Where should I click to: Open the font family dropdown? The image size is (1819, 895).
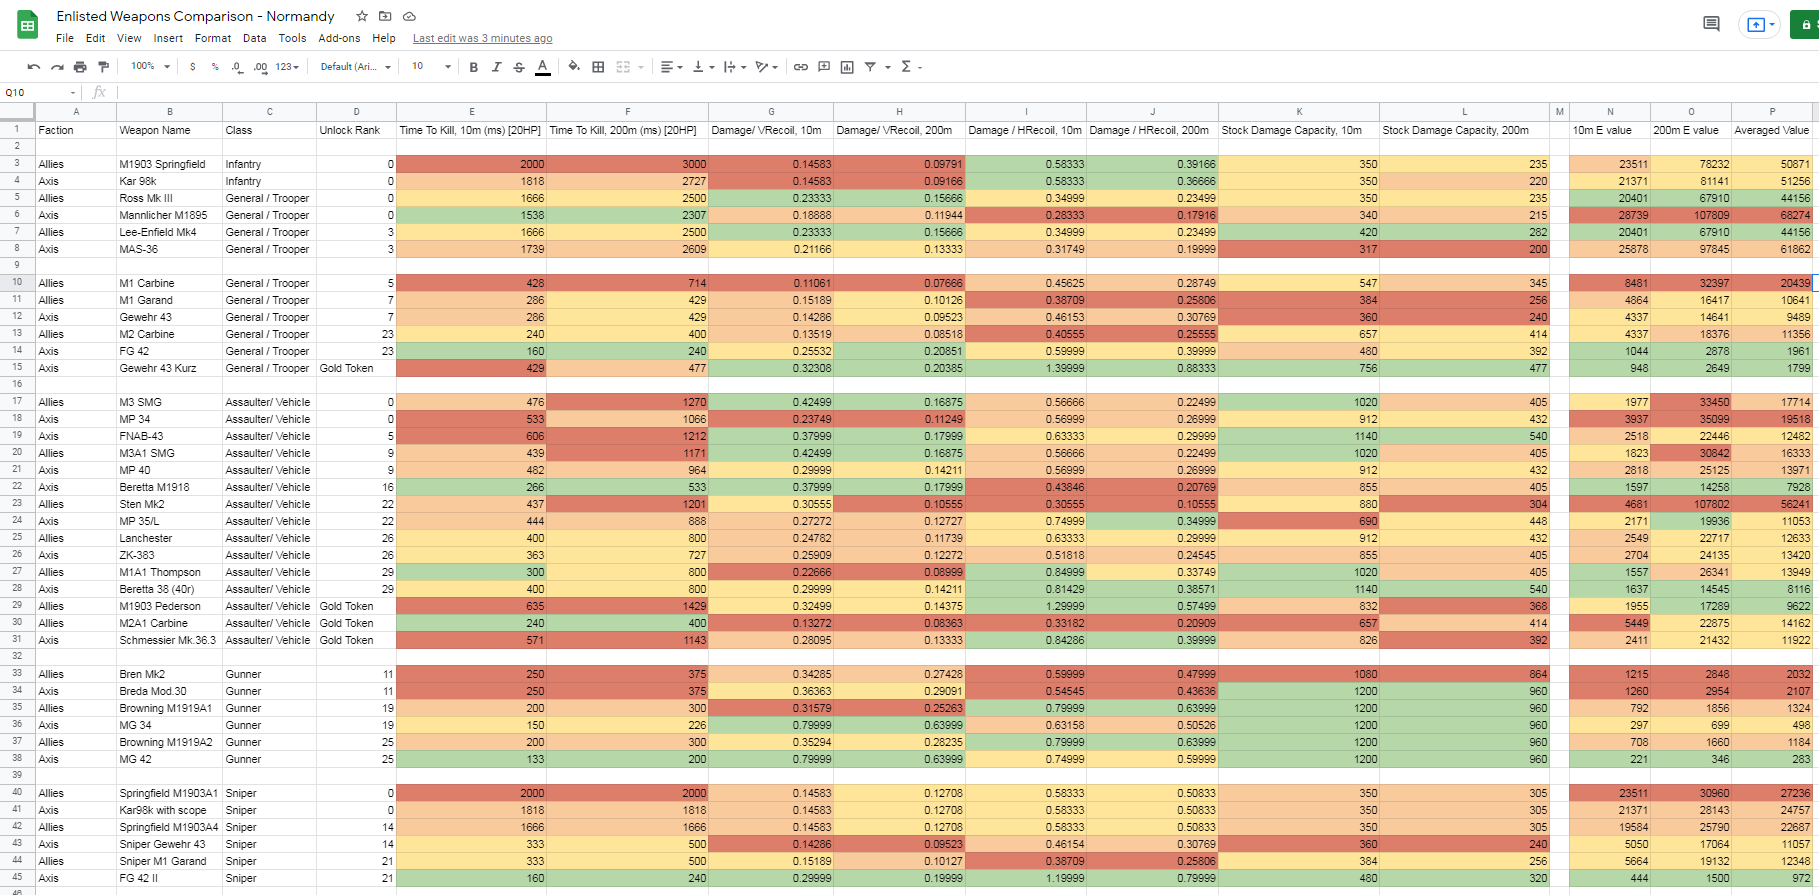point(355,67)
